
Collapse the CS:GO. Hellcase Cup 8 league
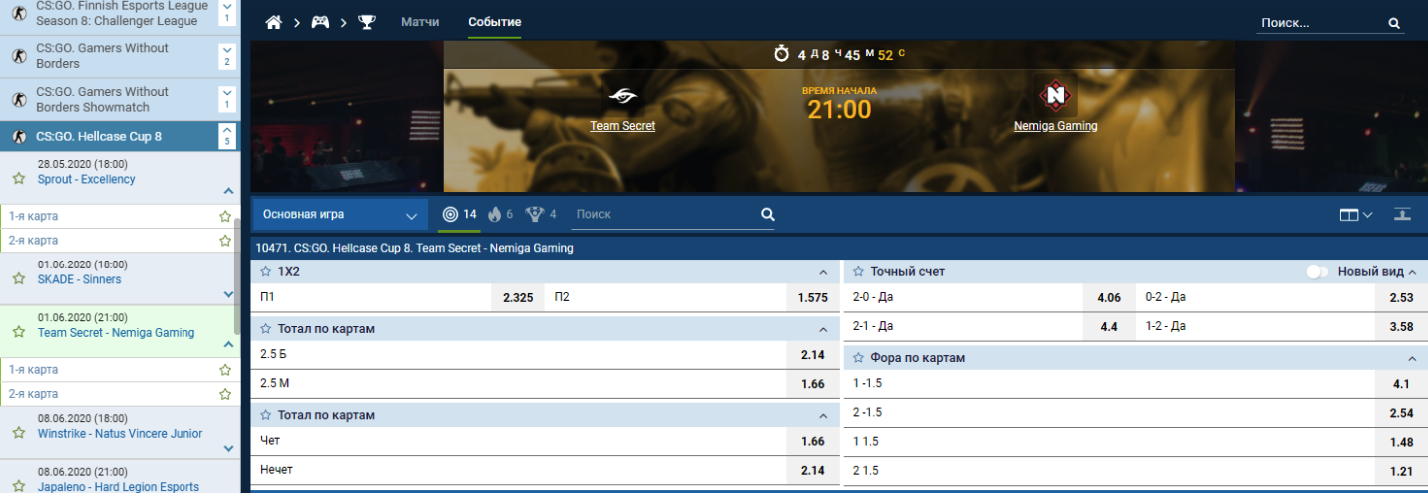[x=226, y=135]
